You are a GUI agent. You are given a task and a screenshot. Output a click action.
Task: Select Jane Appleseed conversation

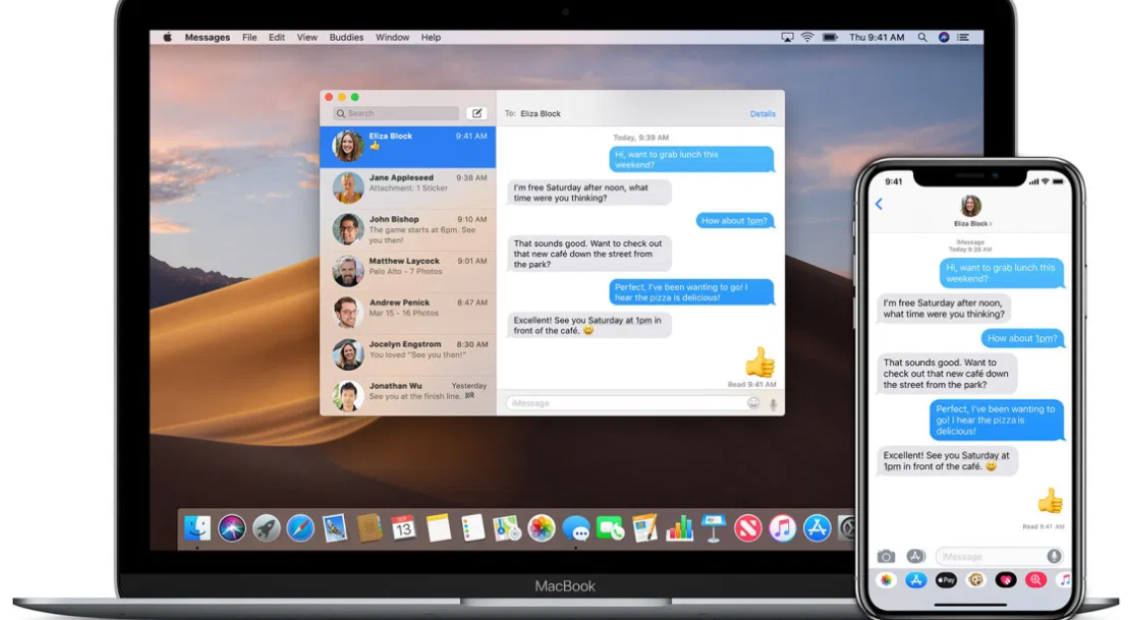pyautogui.click(x=408, y=188)
